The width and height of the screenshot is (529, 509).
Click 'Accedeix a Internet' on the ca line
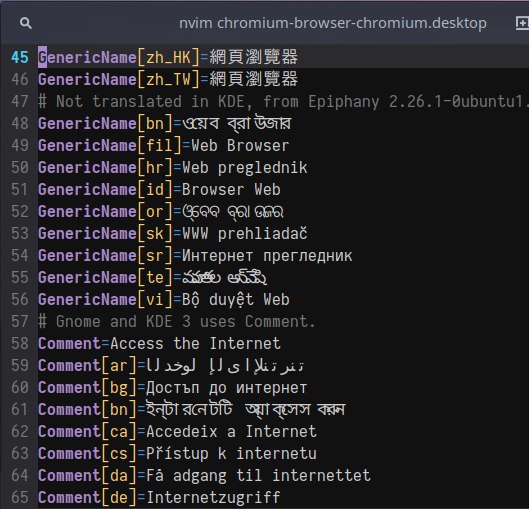coord(231,432)
